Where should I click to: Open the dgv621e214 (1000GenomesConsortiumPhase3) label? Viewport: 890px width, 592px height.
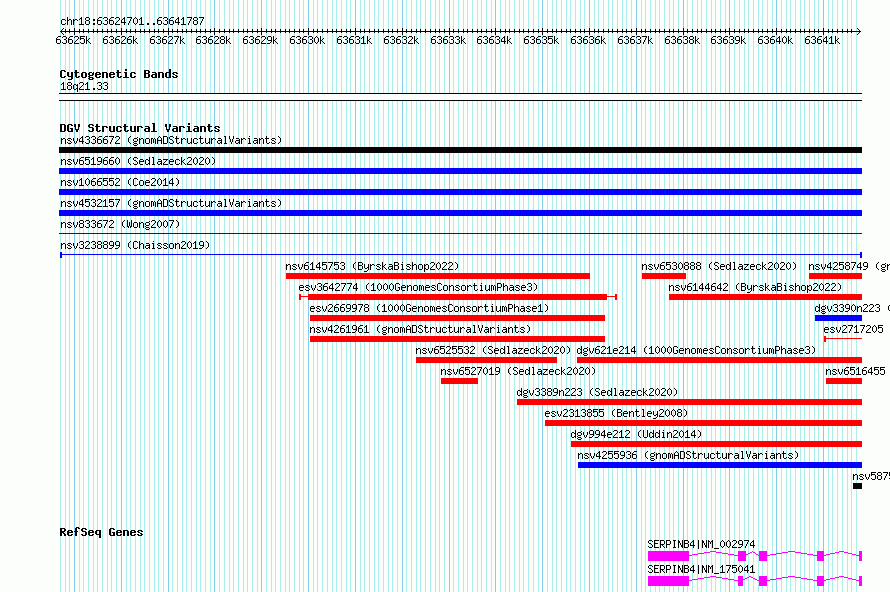[x=696, y=350]
